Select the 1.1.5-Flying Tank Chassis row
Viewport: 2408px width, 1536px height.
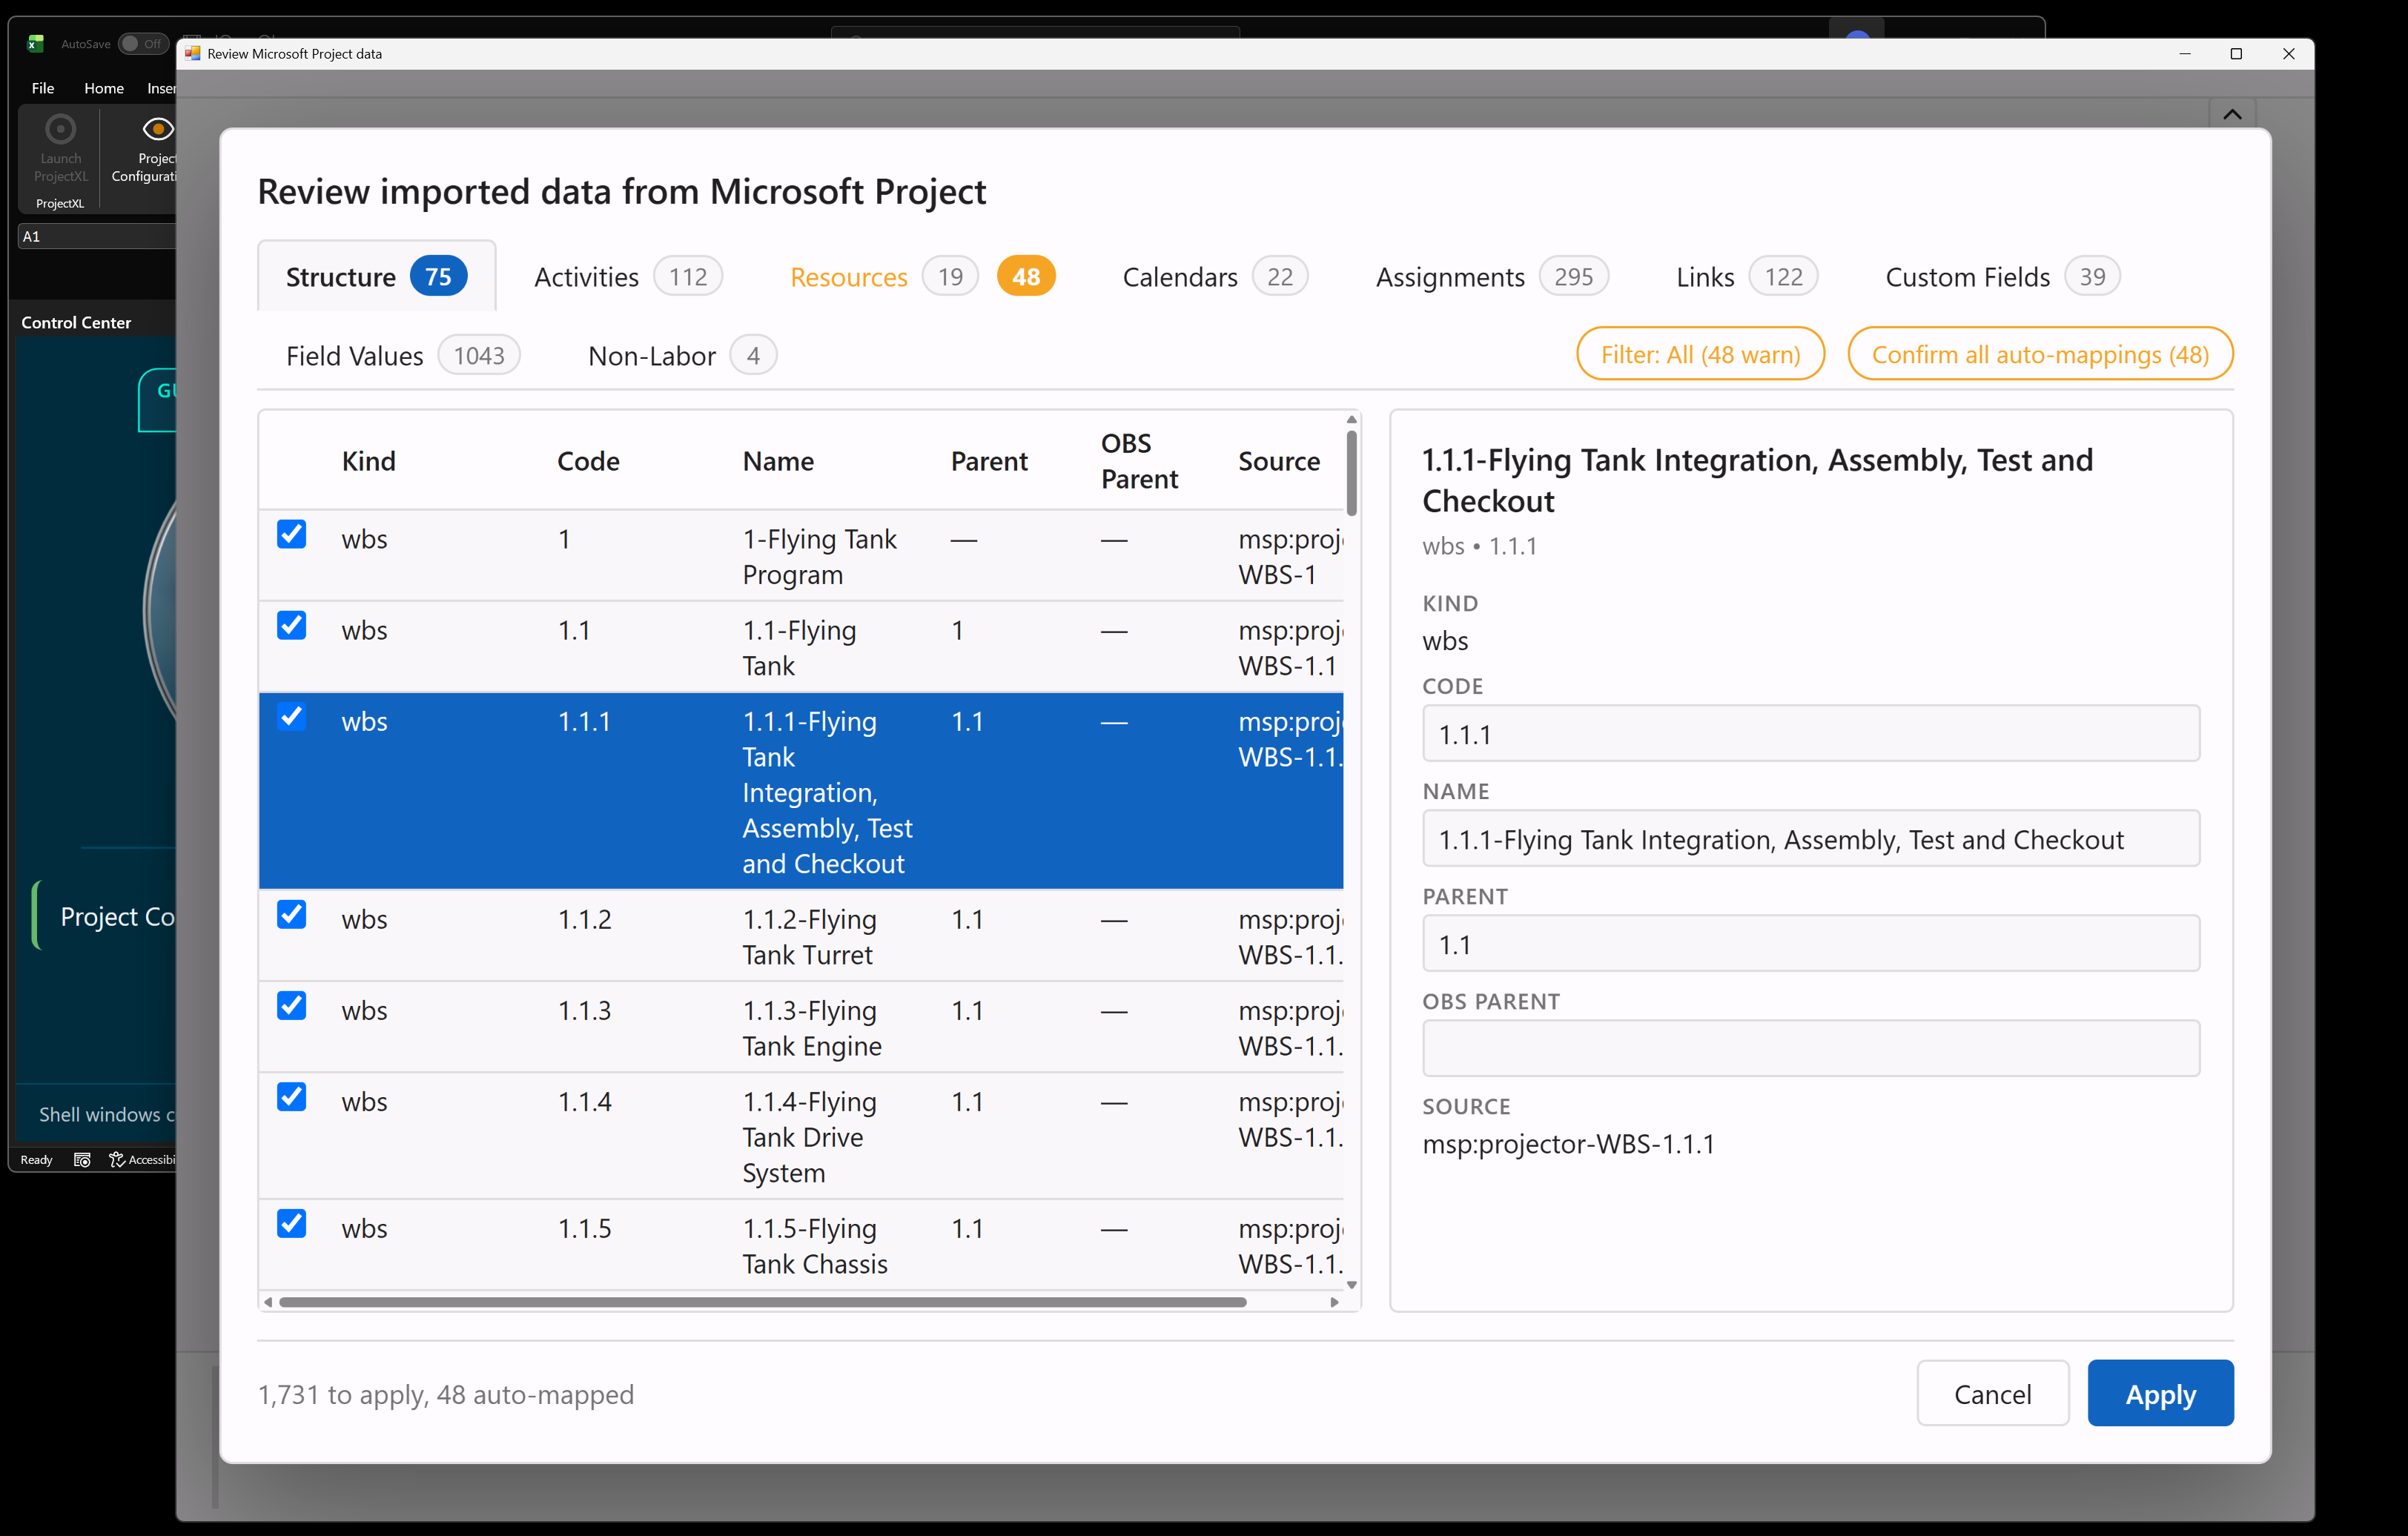click(800, 1245)
